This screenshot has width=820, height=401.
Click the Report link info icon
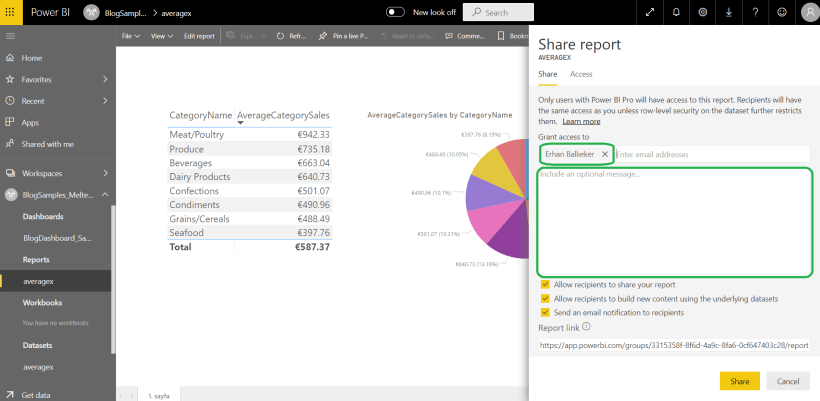(586, 326)
